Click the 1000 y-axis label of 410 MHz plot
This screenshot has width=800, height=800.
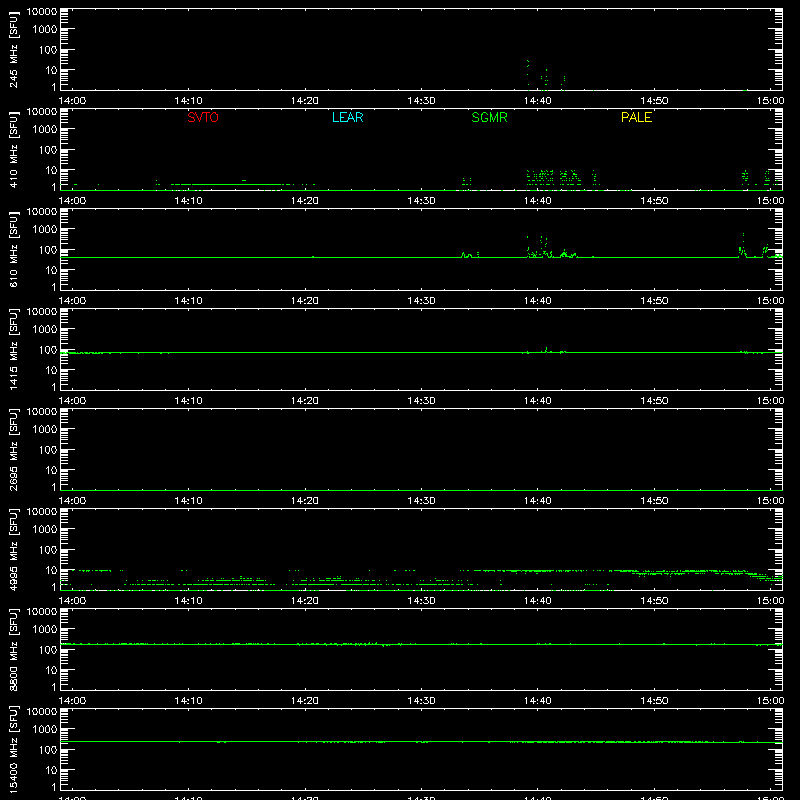click(45, 130)
